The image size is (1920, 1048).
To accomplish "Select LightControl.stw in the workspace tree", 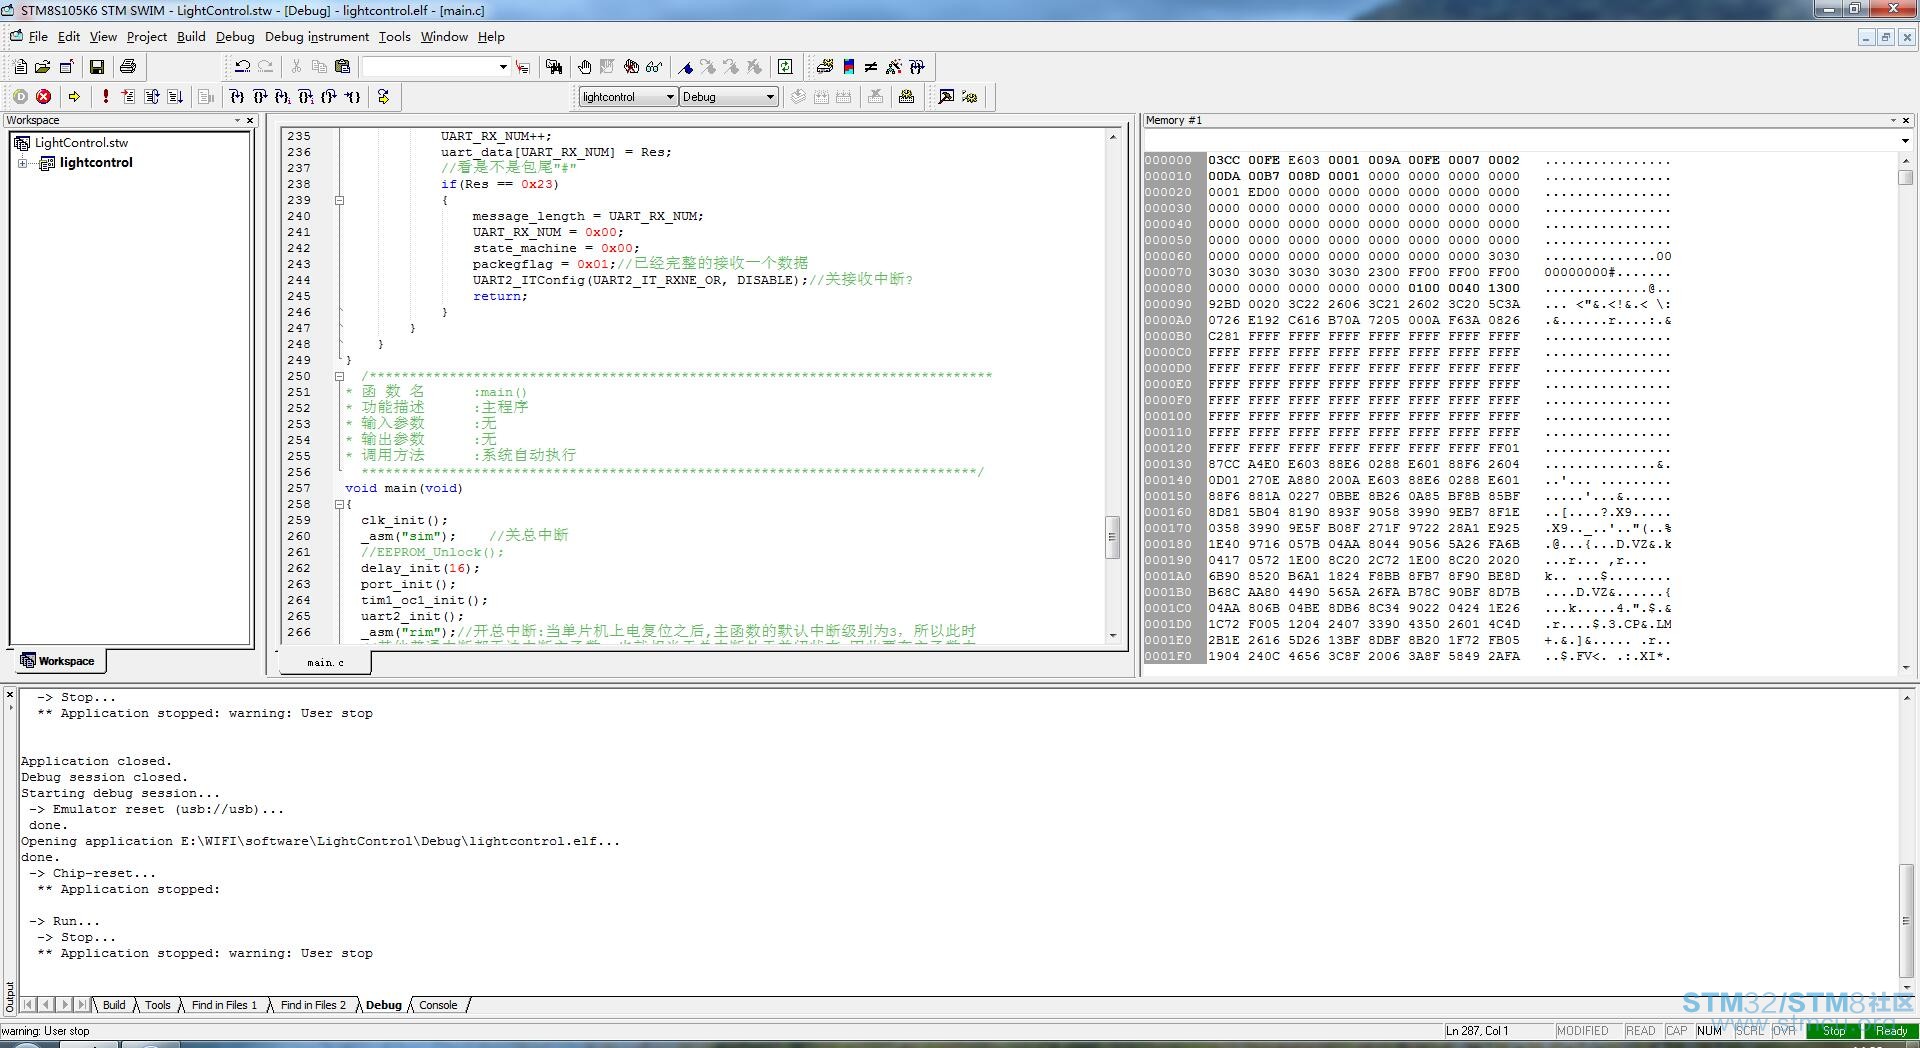I will [x=81, y=143].
